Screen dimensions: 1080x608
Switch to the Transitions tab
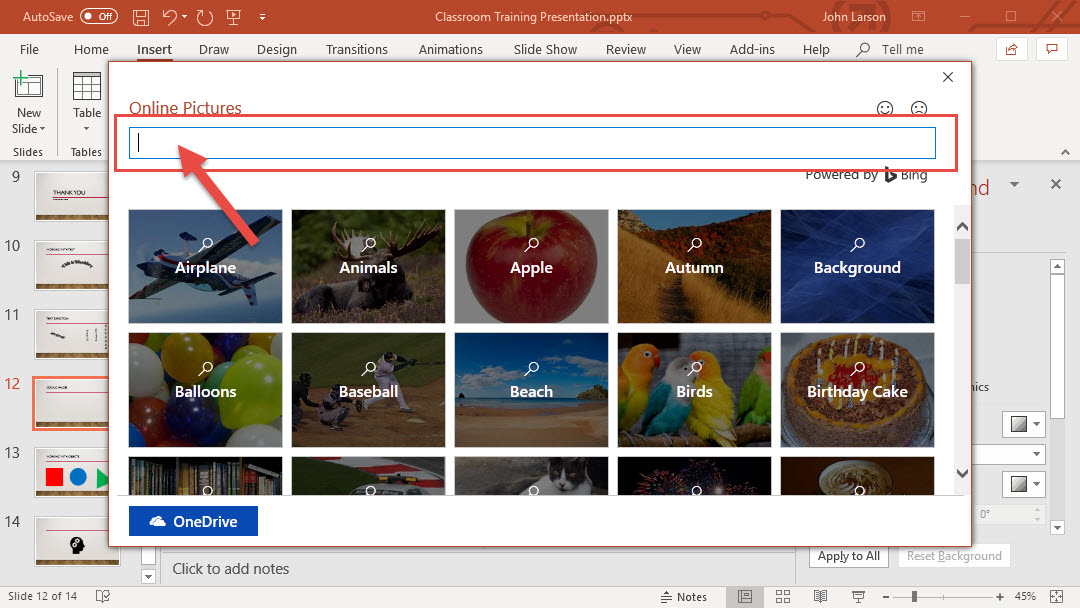(356, 50)
